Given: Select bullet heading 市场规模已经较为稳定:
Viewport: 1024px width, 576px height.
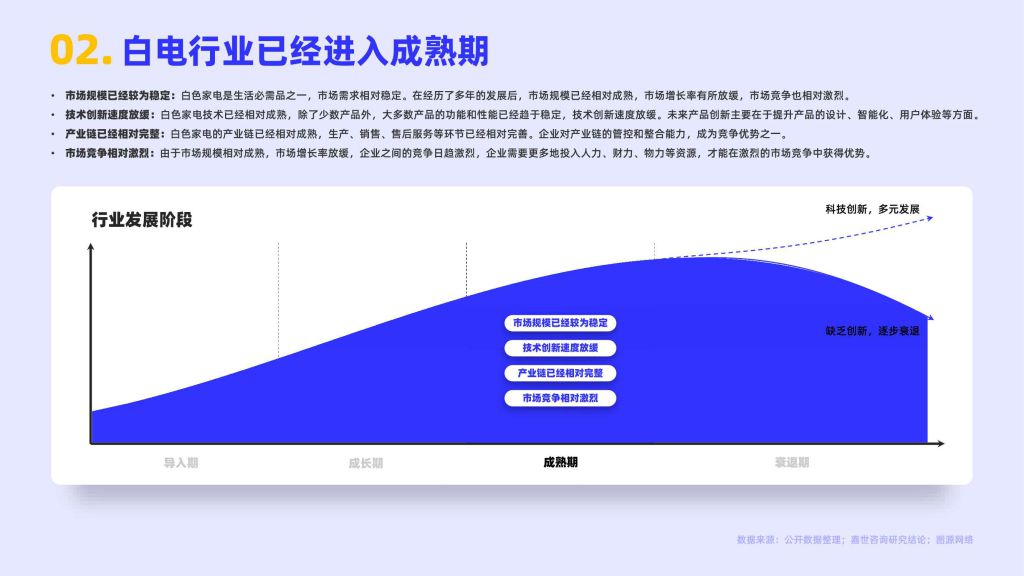Looking at the screenshot, I should (120, 96).
